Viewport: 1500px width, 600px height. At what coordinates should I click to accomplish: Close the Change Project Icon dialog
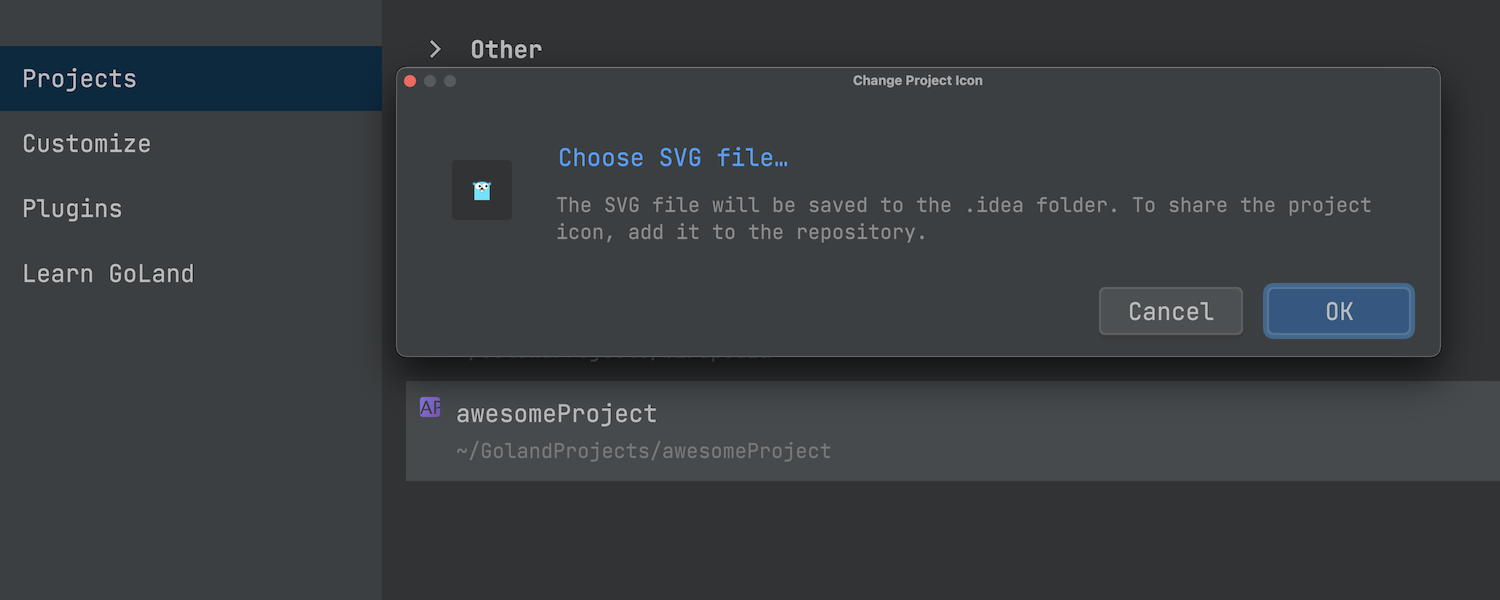pos(410,81)
